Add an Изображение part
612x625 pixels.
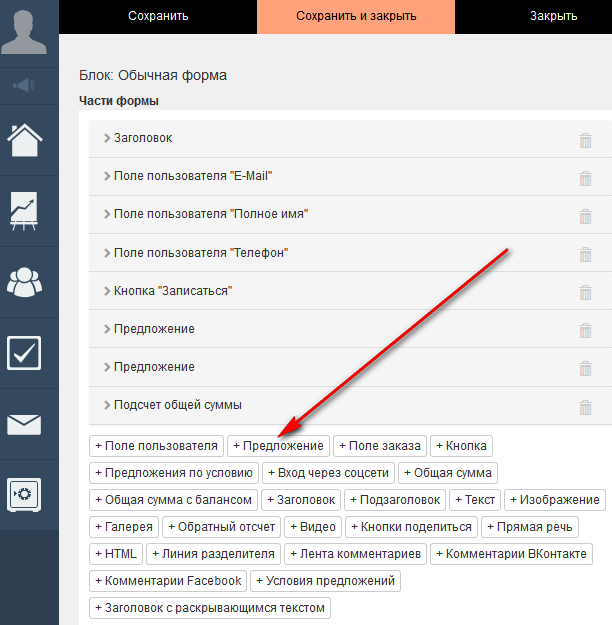[555, 500]
